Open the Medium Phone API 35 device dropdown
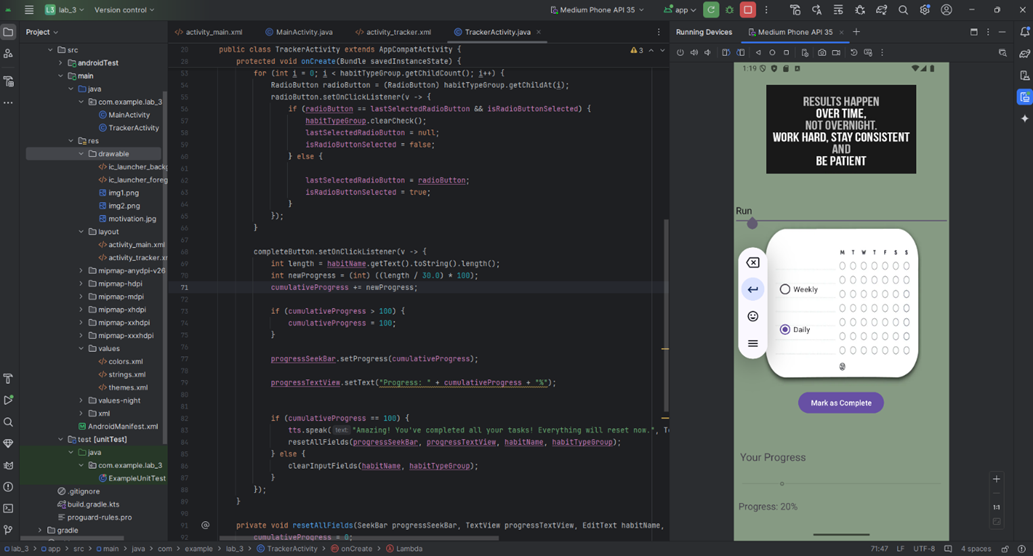Viewport: 1033px width, 556px height. pos(597,10)
